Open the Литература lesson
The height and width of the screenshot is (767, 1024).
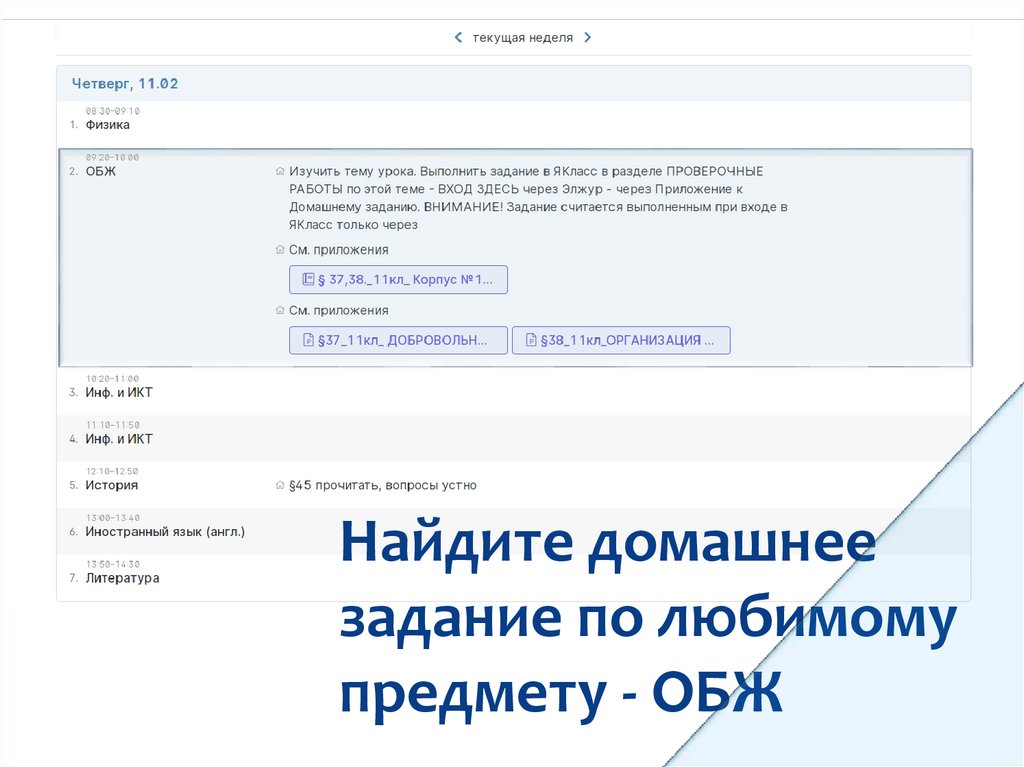pyautogui.click(x=122, y=578)
